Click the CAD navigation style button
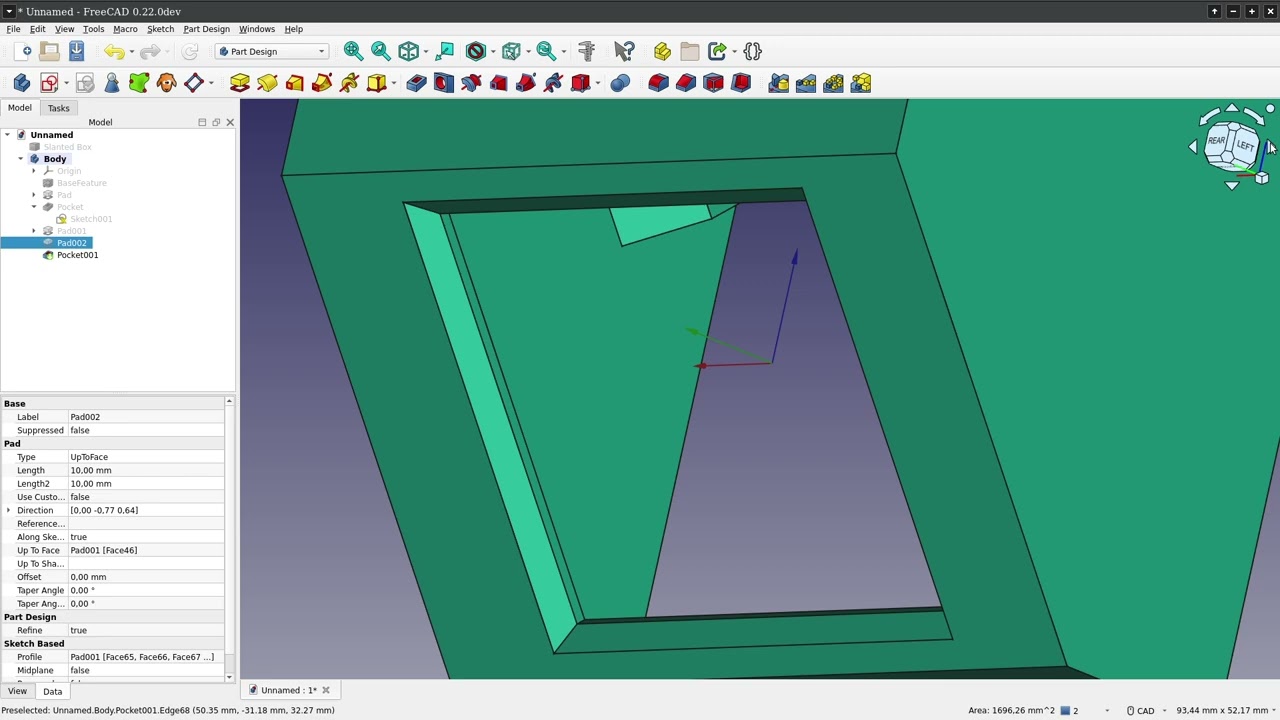Screen dimensions: 1280x720 click(x=1140, y=710)
